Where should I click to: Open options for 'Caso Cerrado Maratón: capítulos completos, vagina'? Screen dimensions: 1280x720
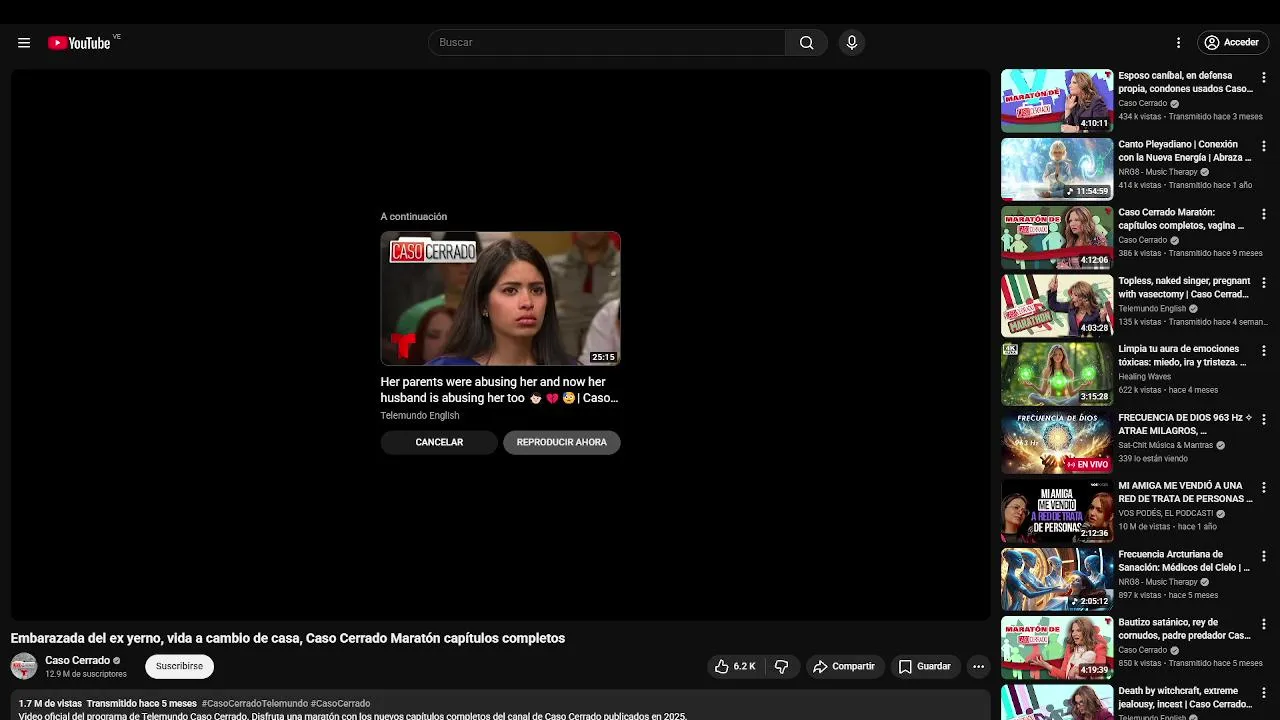tap(1263, 214)
